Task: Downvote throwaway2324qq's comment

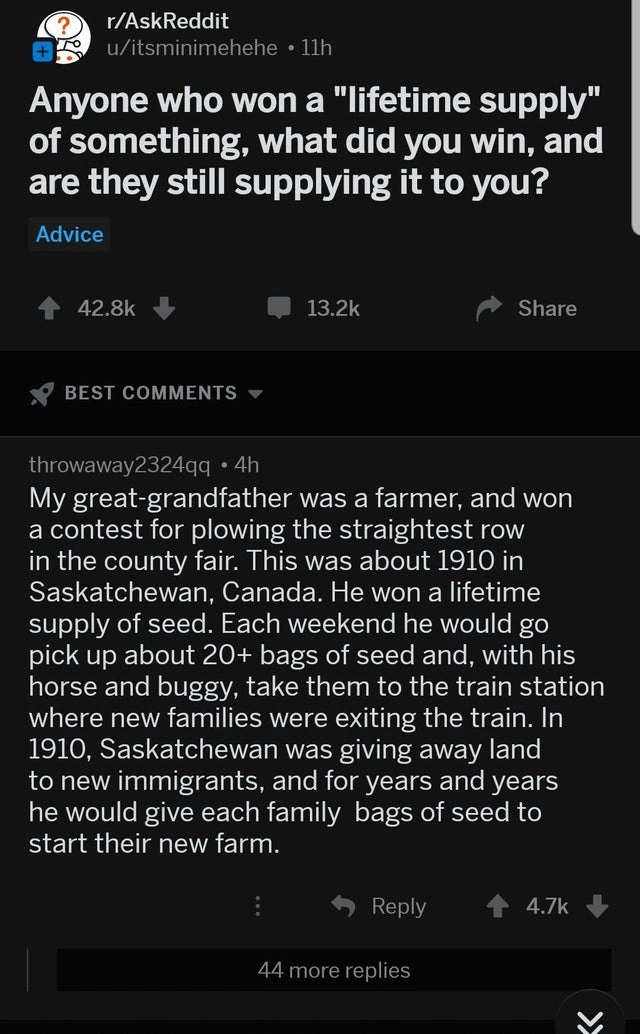Action: click(596, 906)
